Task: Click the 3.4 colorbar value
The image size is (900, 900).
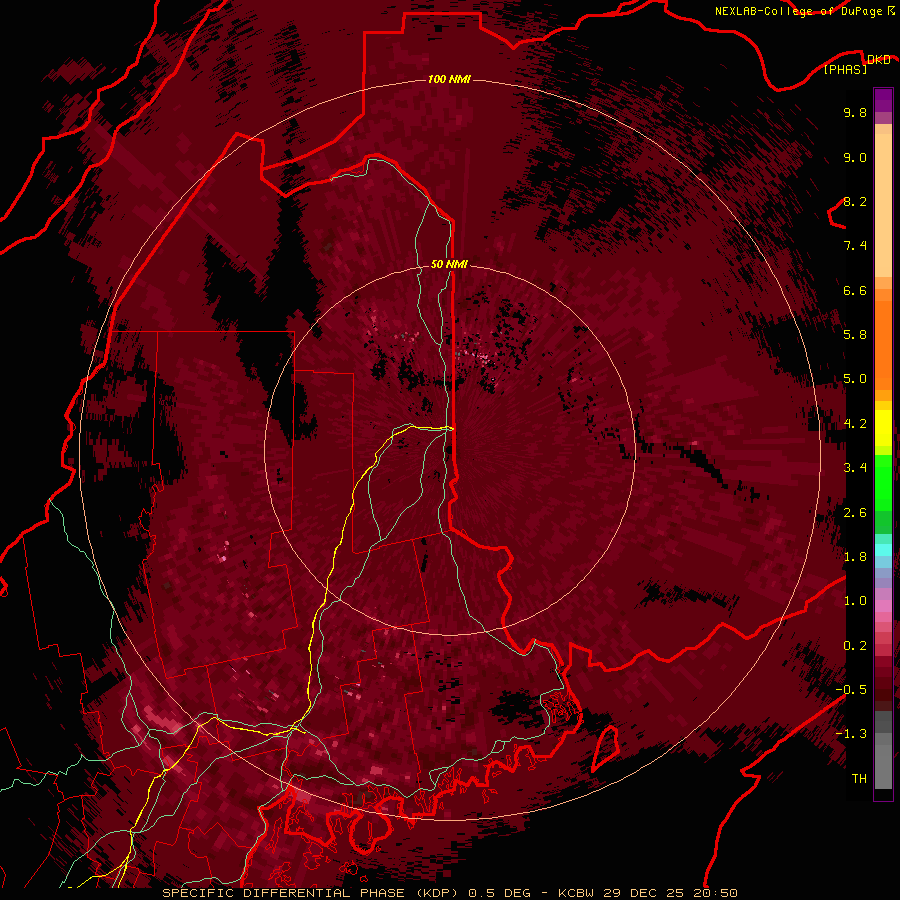Action: [855, 468]
